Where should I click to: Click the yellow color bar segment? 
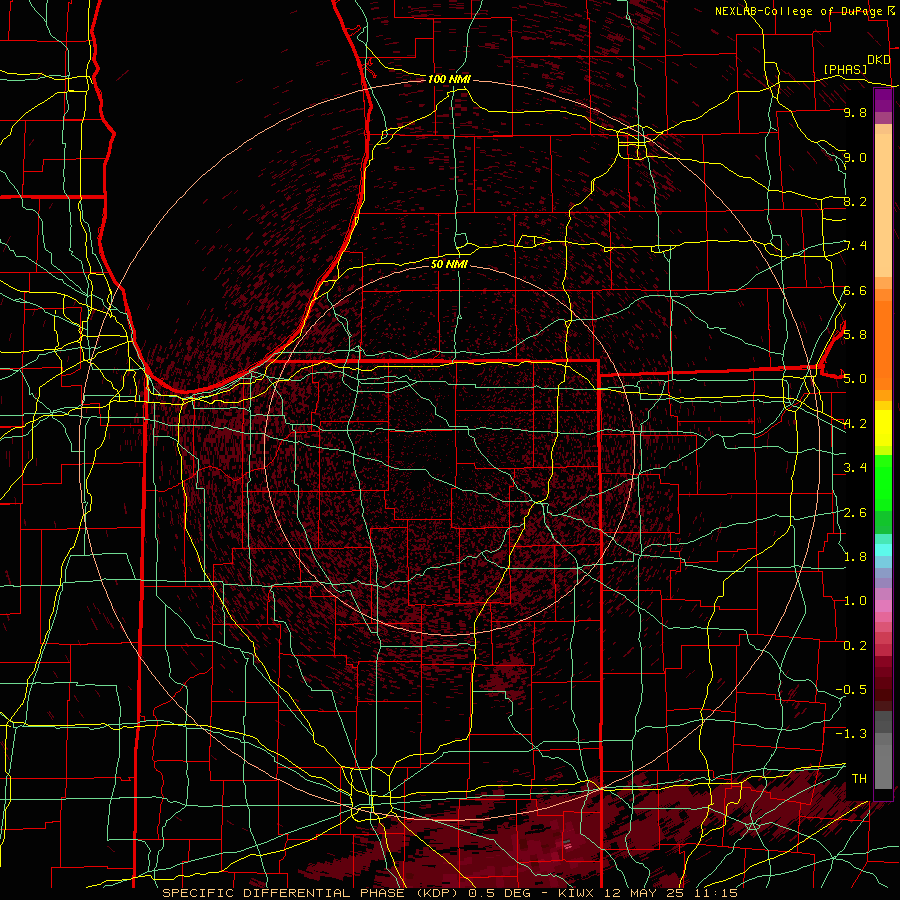pyautogui.click(x=883, y=428)
